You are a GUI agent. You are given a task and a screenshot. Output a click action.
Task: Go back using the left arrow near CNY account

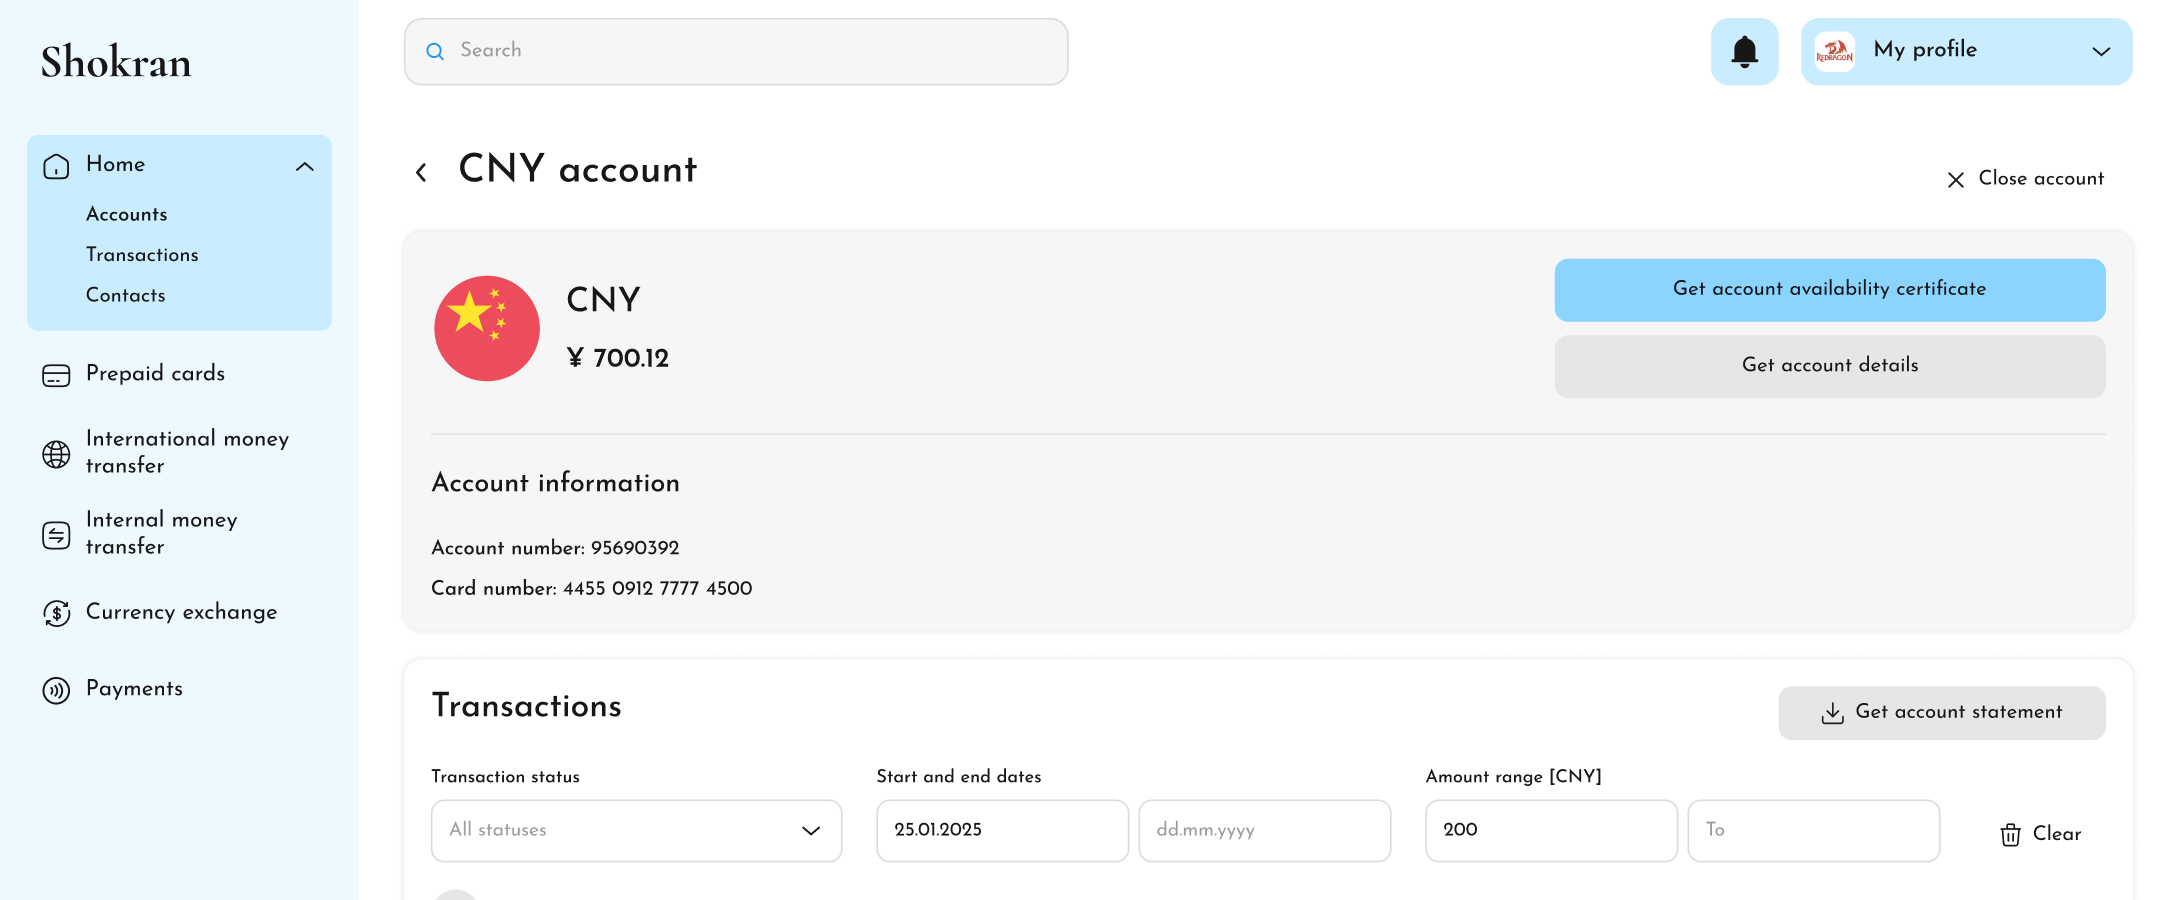pos(421,171)
